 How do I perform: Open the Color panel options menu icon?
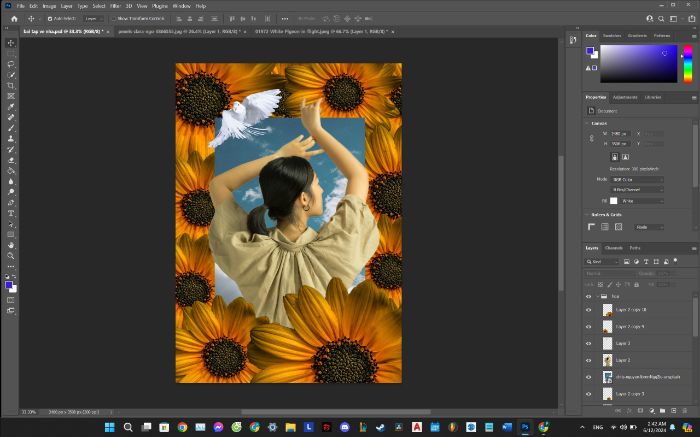click(694, 36)
